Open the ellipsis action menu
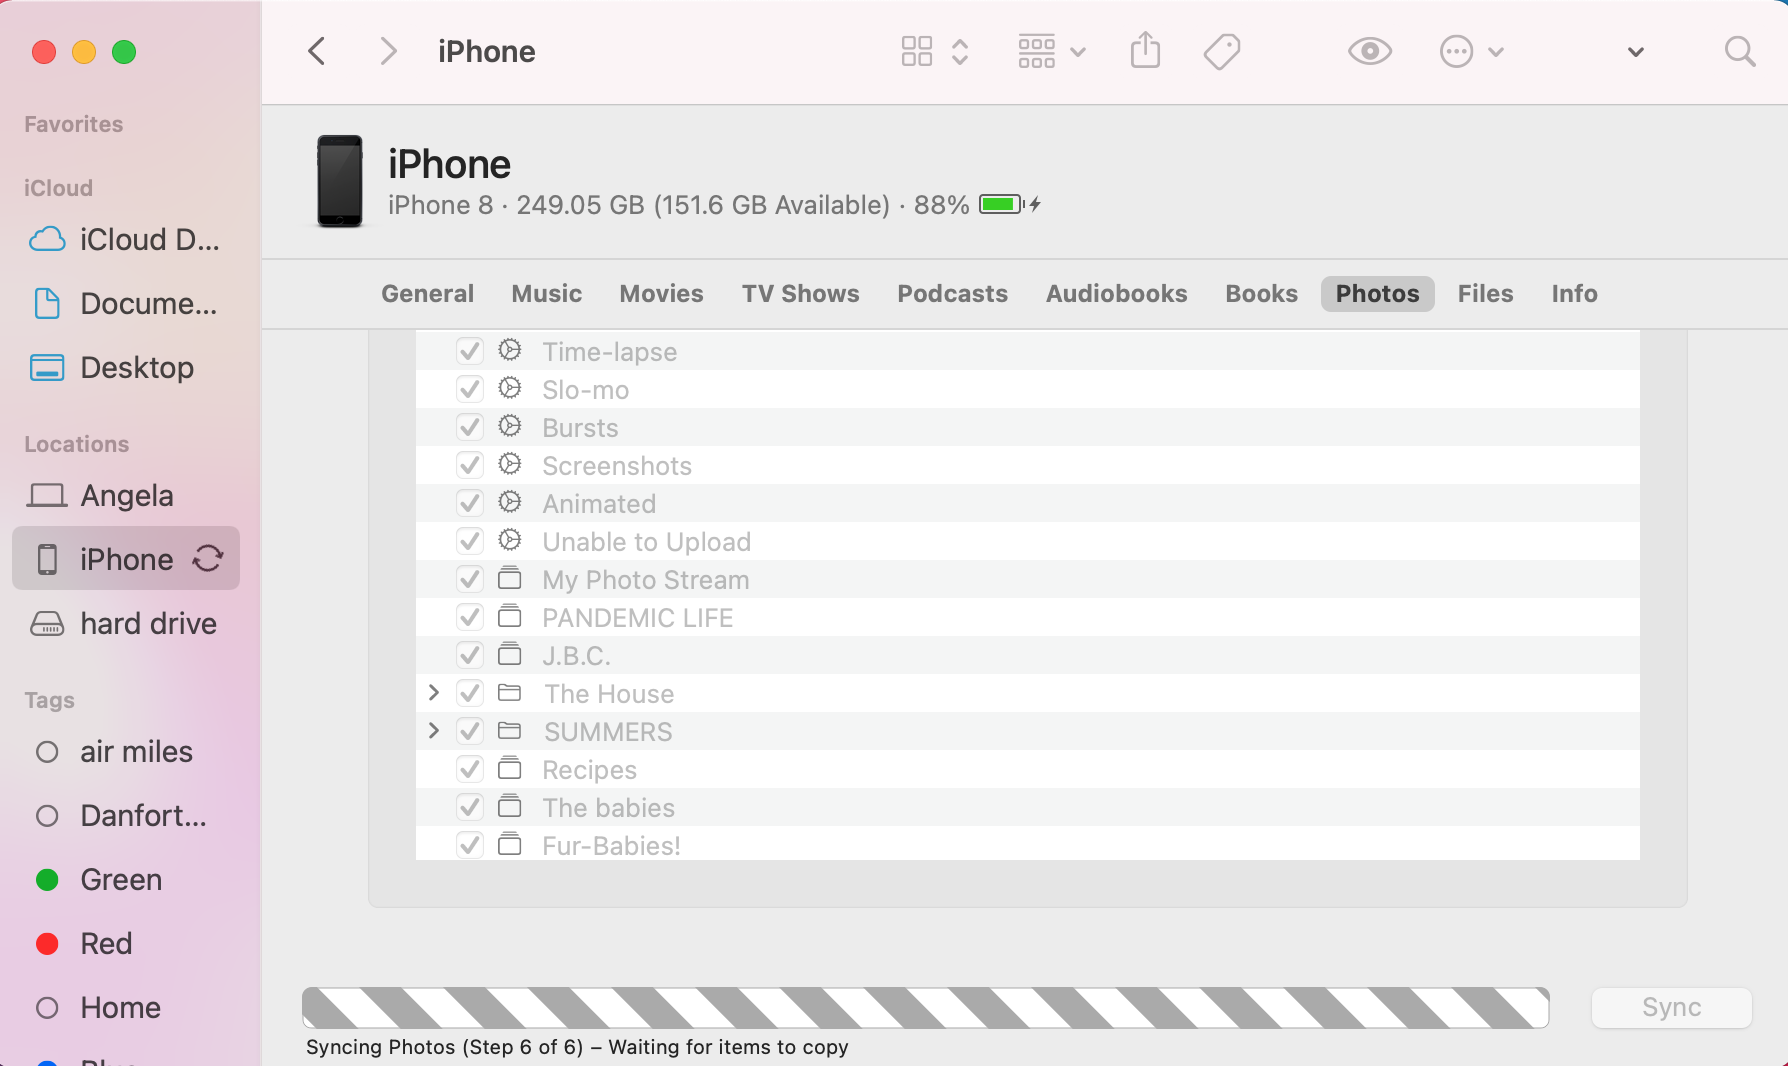Viewport: 1788px width, 1066px height. [x=1471, y=51]
